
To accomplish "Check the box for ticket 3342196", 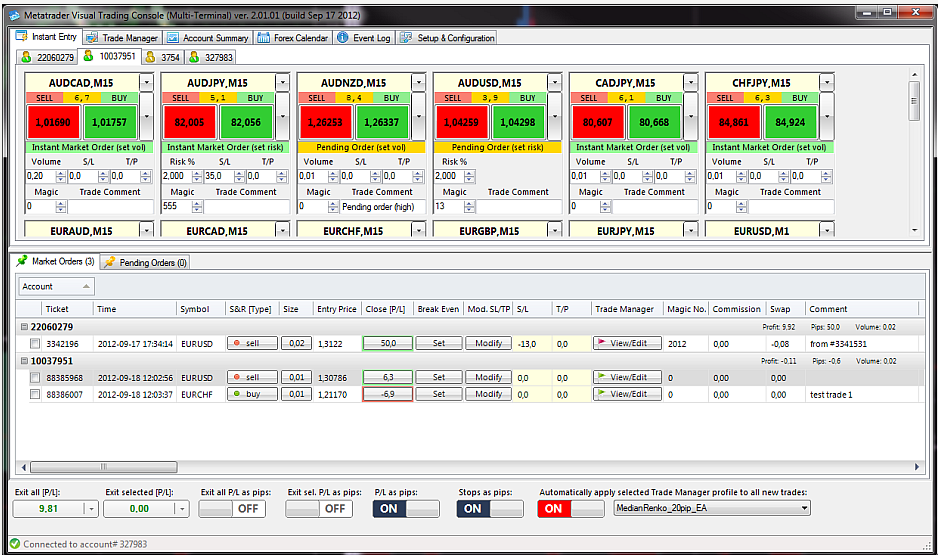I will 35,344.
